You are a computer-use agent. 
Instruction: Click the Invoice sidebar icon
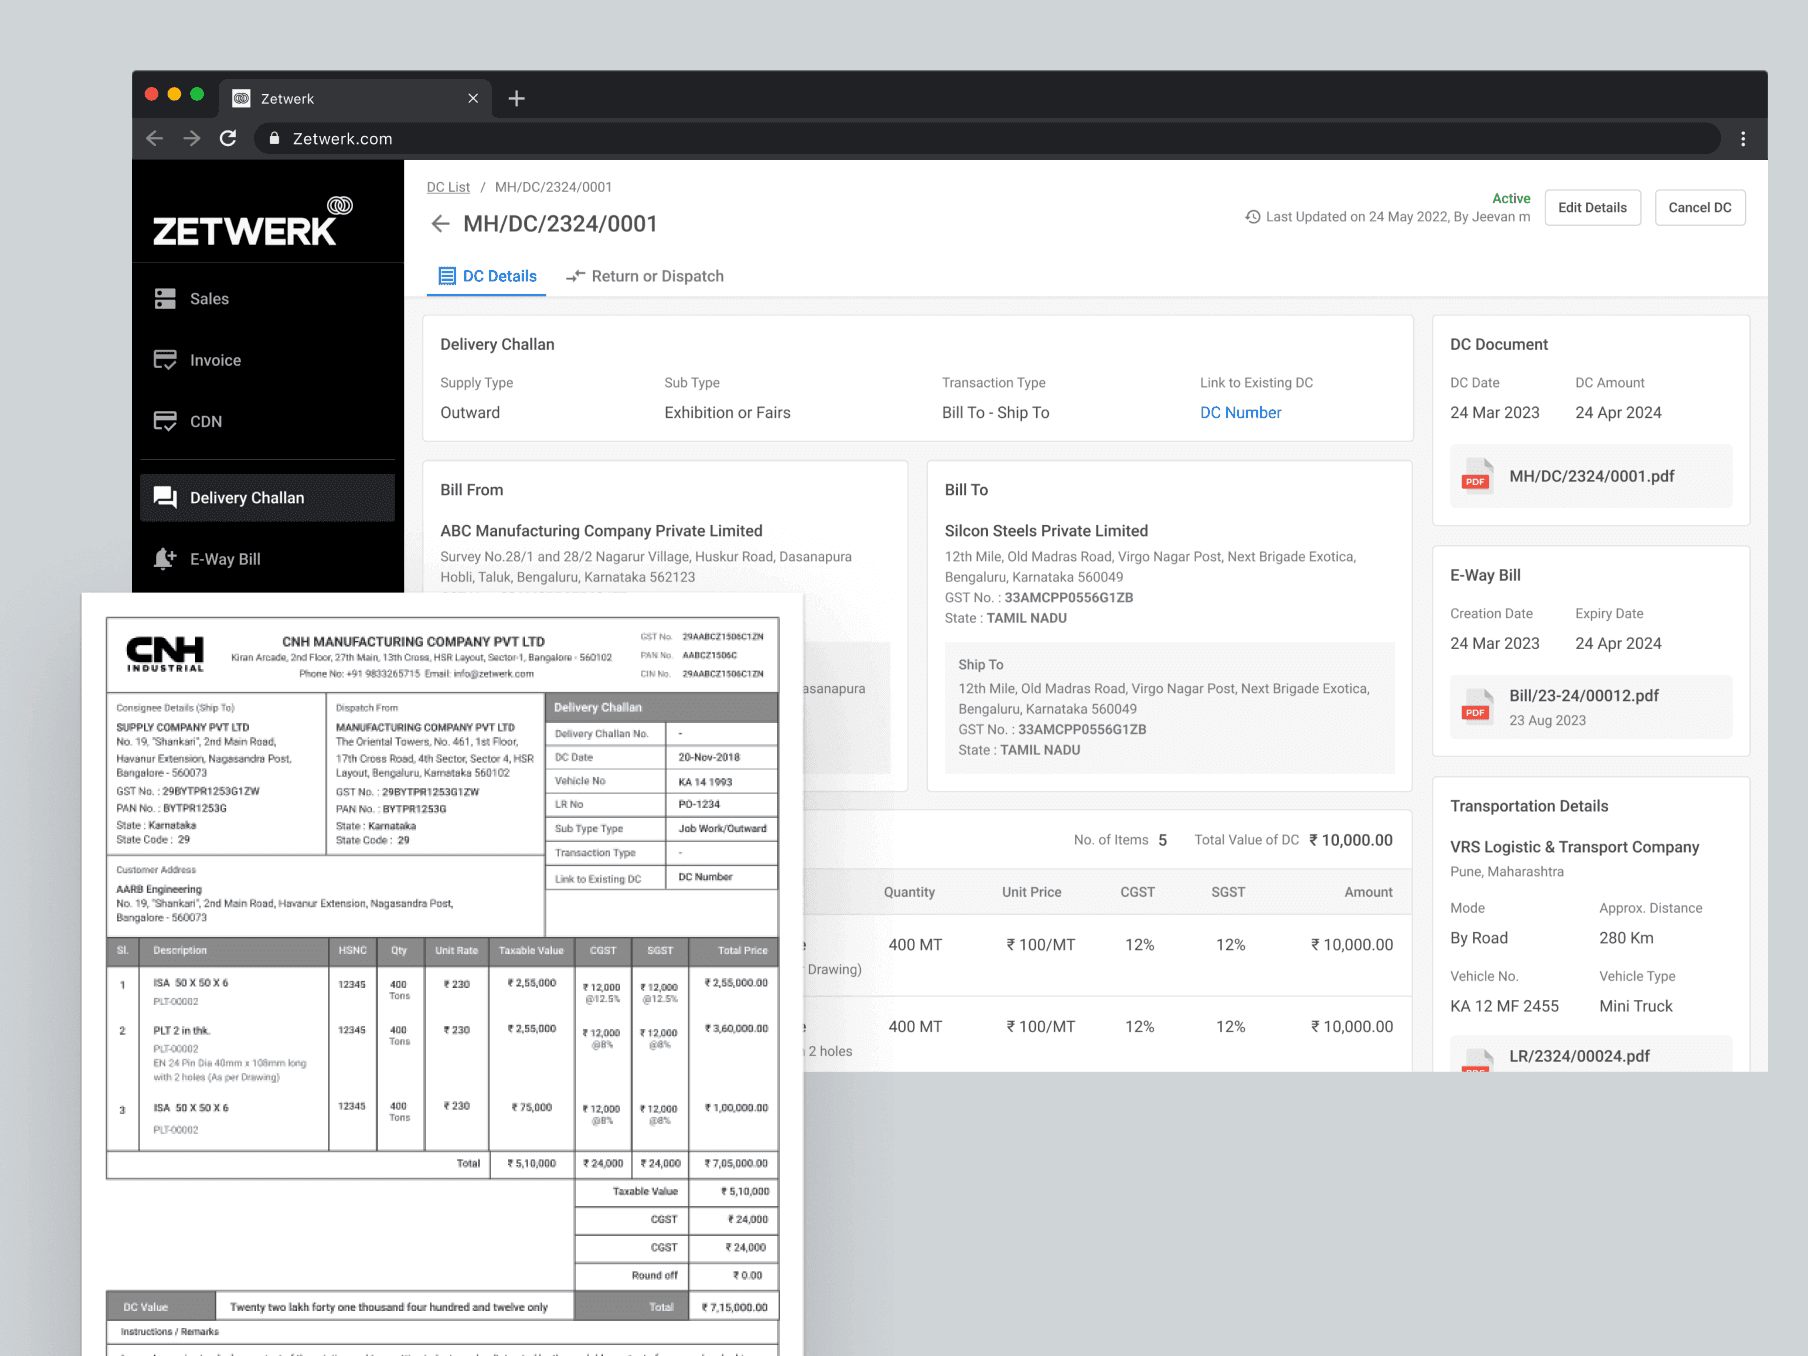click(165, 360)
